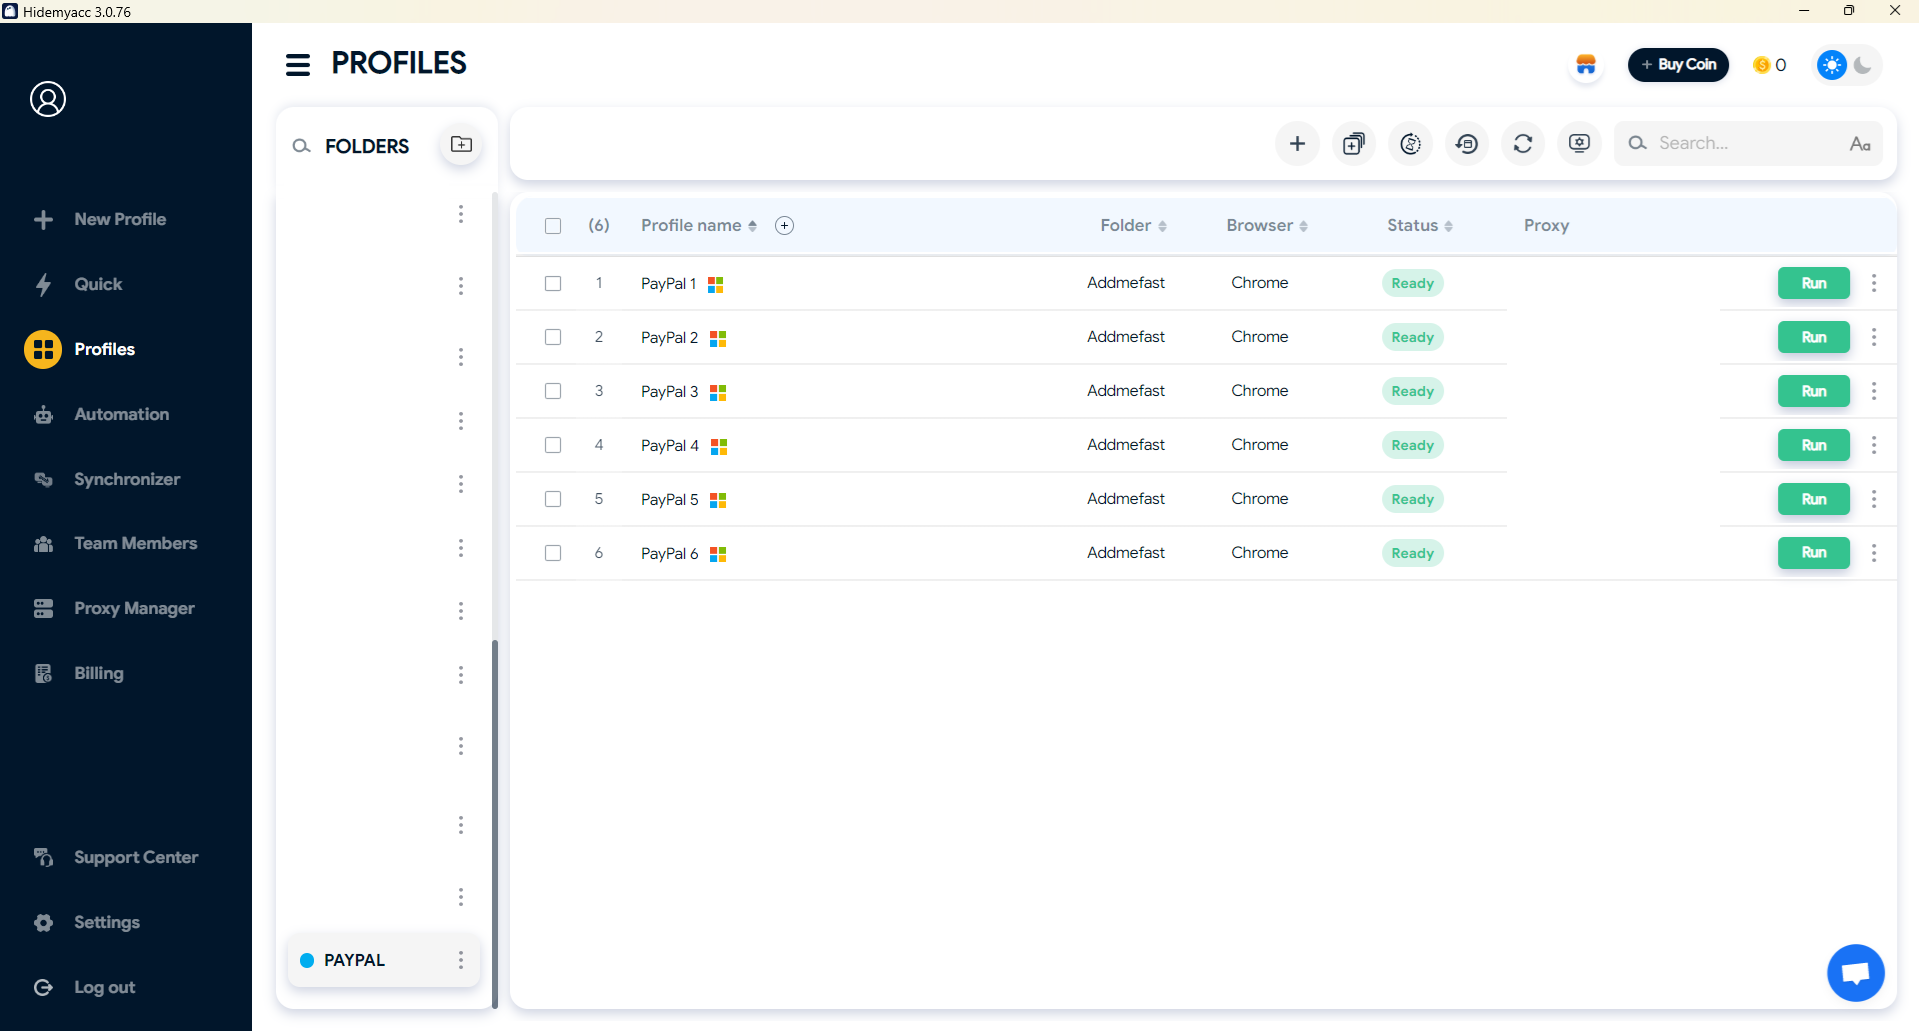Open New Profile in sidebar

coord(100,219)
